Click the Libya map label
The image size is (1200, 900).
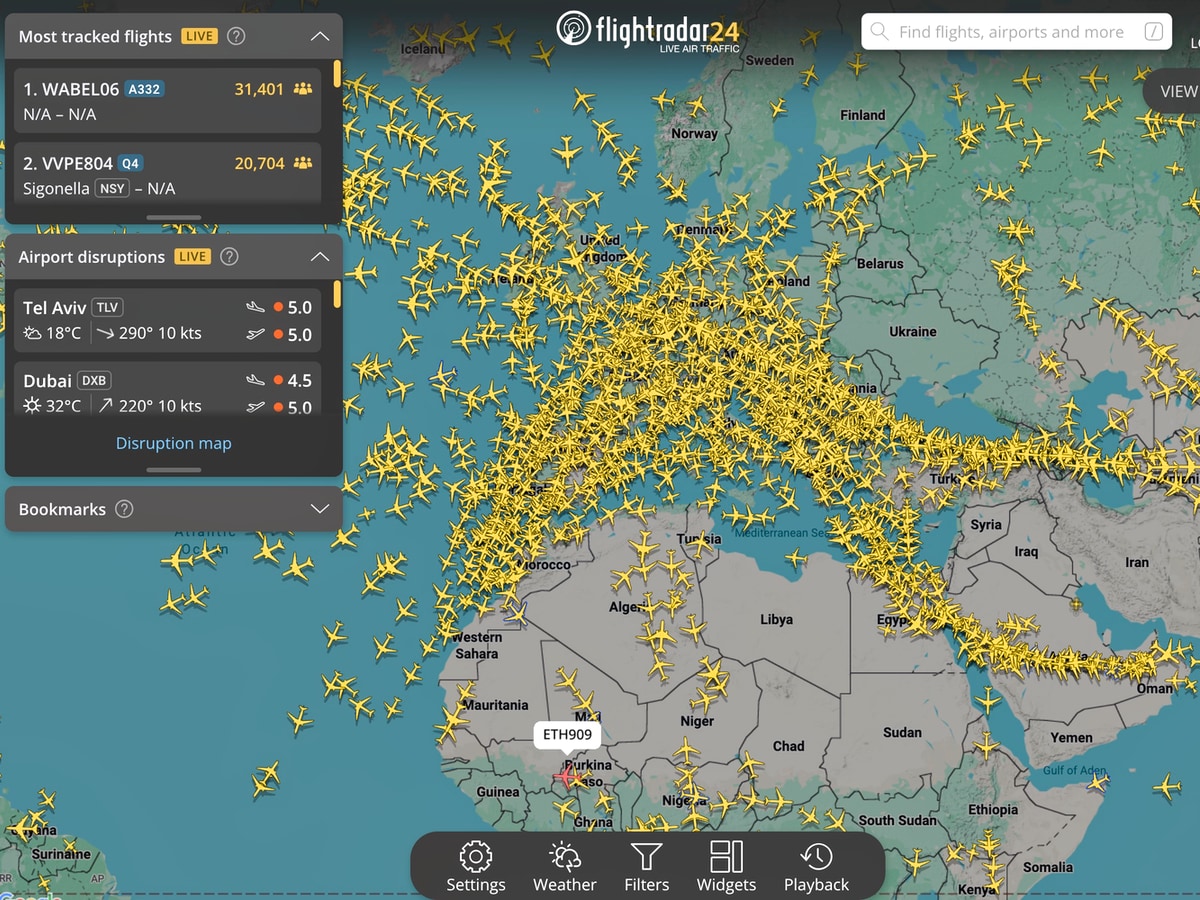[776, 620]
